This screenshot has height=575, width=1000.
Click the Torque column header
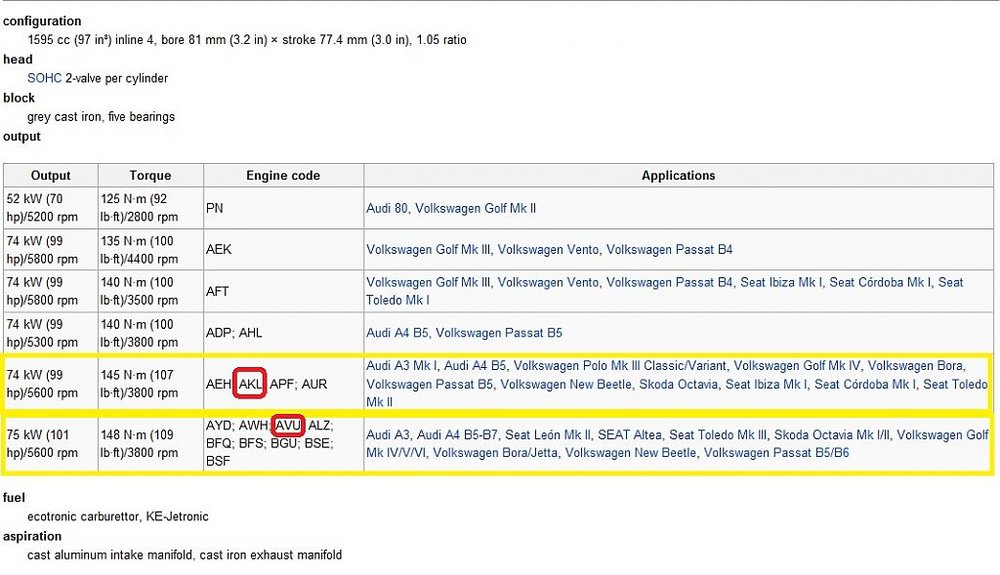point(151,175)
